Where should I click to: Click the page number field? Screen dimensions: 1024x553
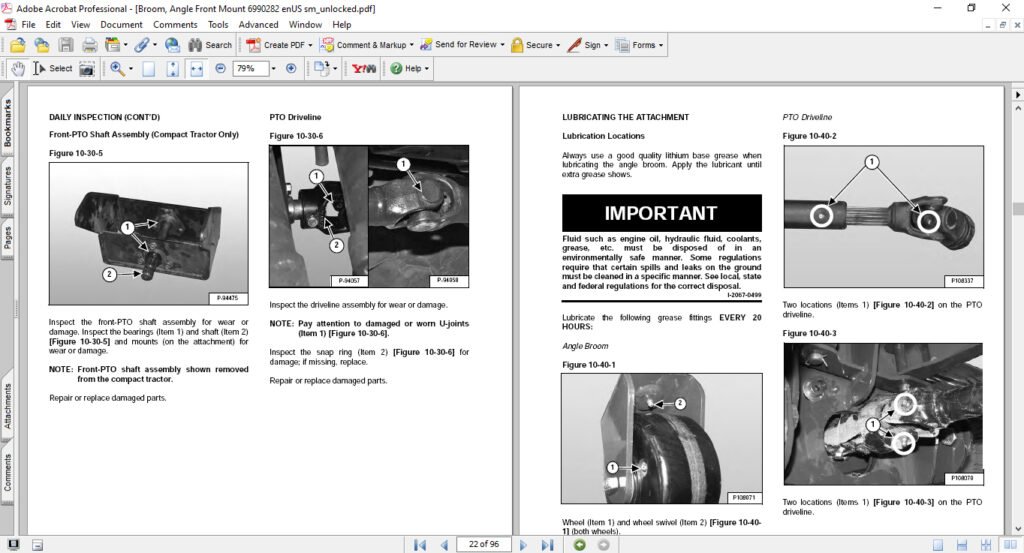pyautogui.click(x=485, y=545)
